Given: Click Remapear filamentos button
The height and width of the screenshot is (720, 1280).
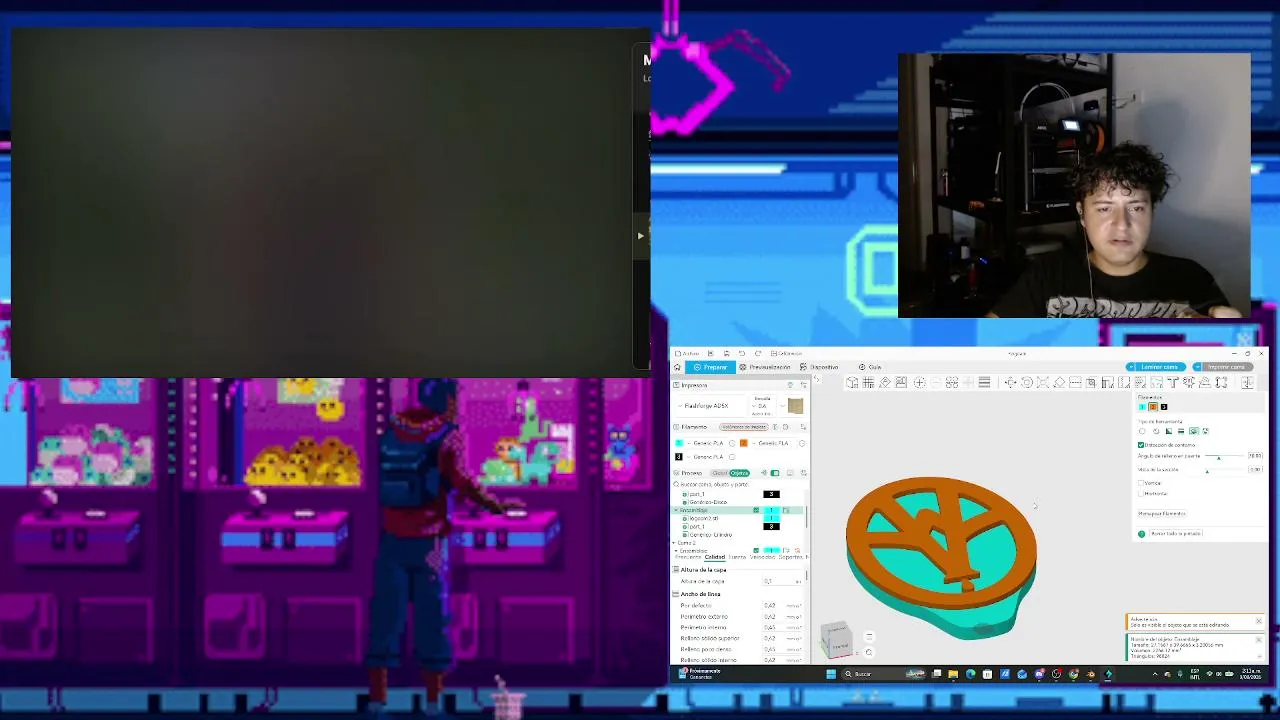Looking at the screenshot, I should [x=1162, y=514].
